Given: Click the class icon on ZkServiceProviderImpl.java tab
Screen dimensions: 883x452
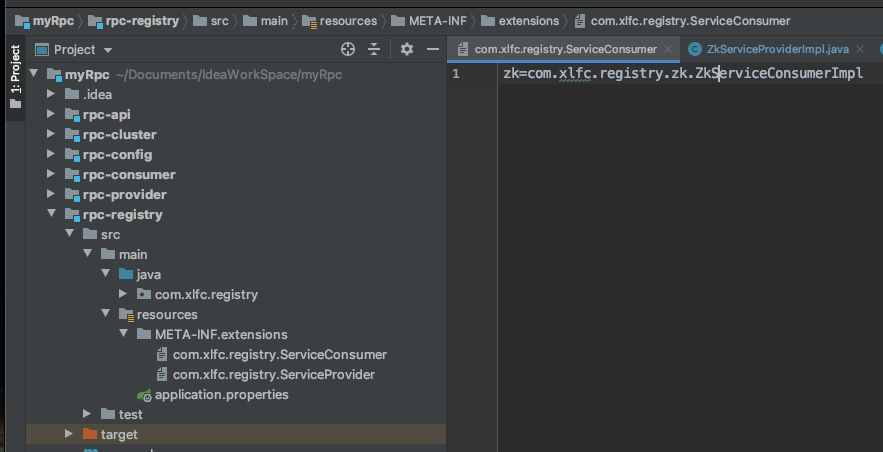Looking at the screenshot, I should click(695, 50).
